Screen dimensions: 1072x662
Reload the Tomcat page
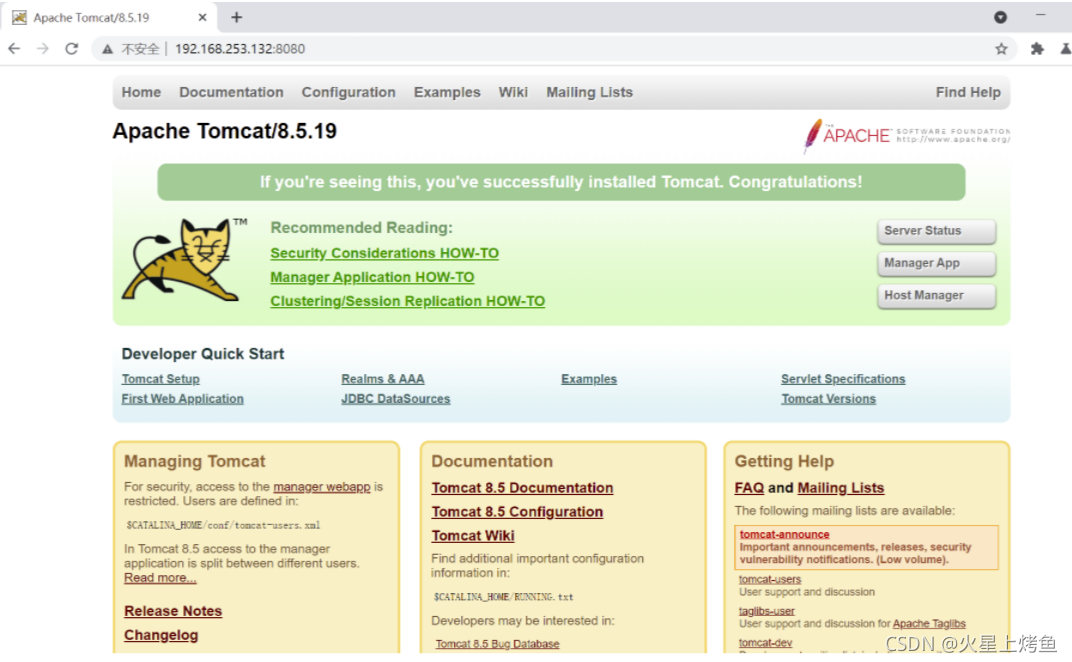tap(71, 49)
